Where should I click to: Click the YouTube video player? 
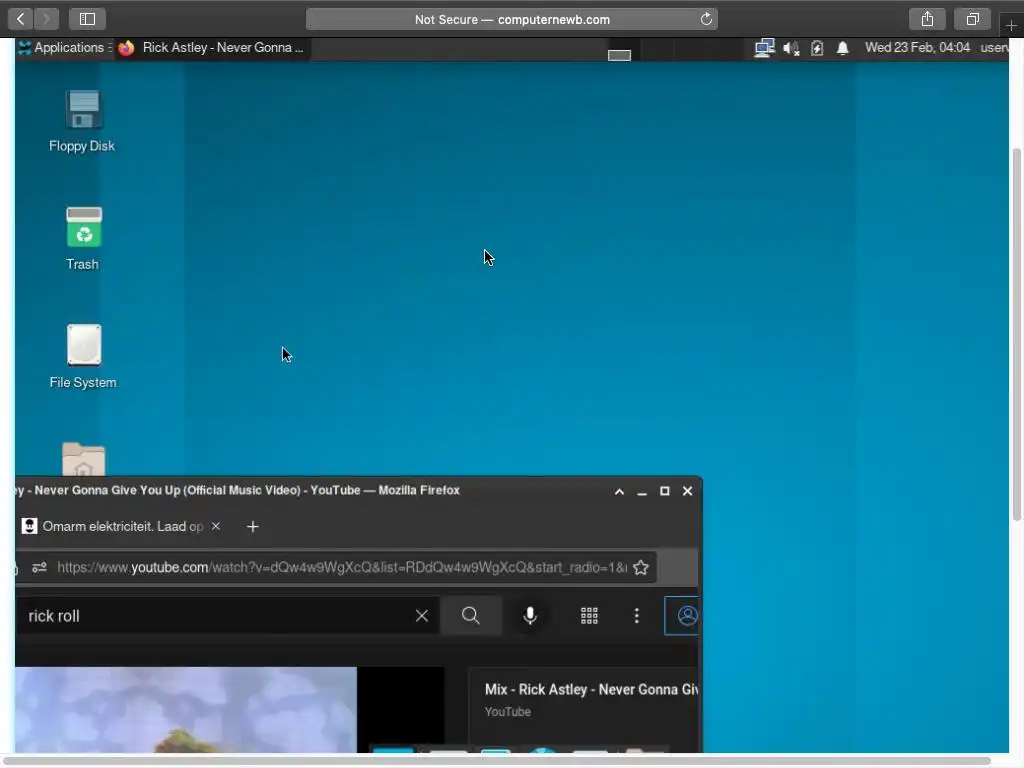[x=230, y=710]
